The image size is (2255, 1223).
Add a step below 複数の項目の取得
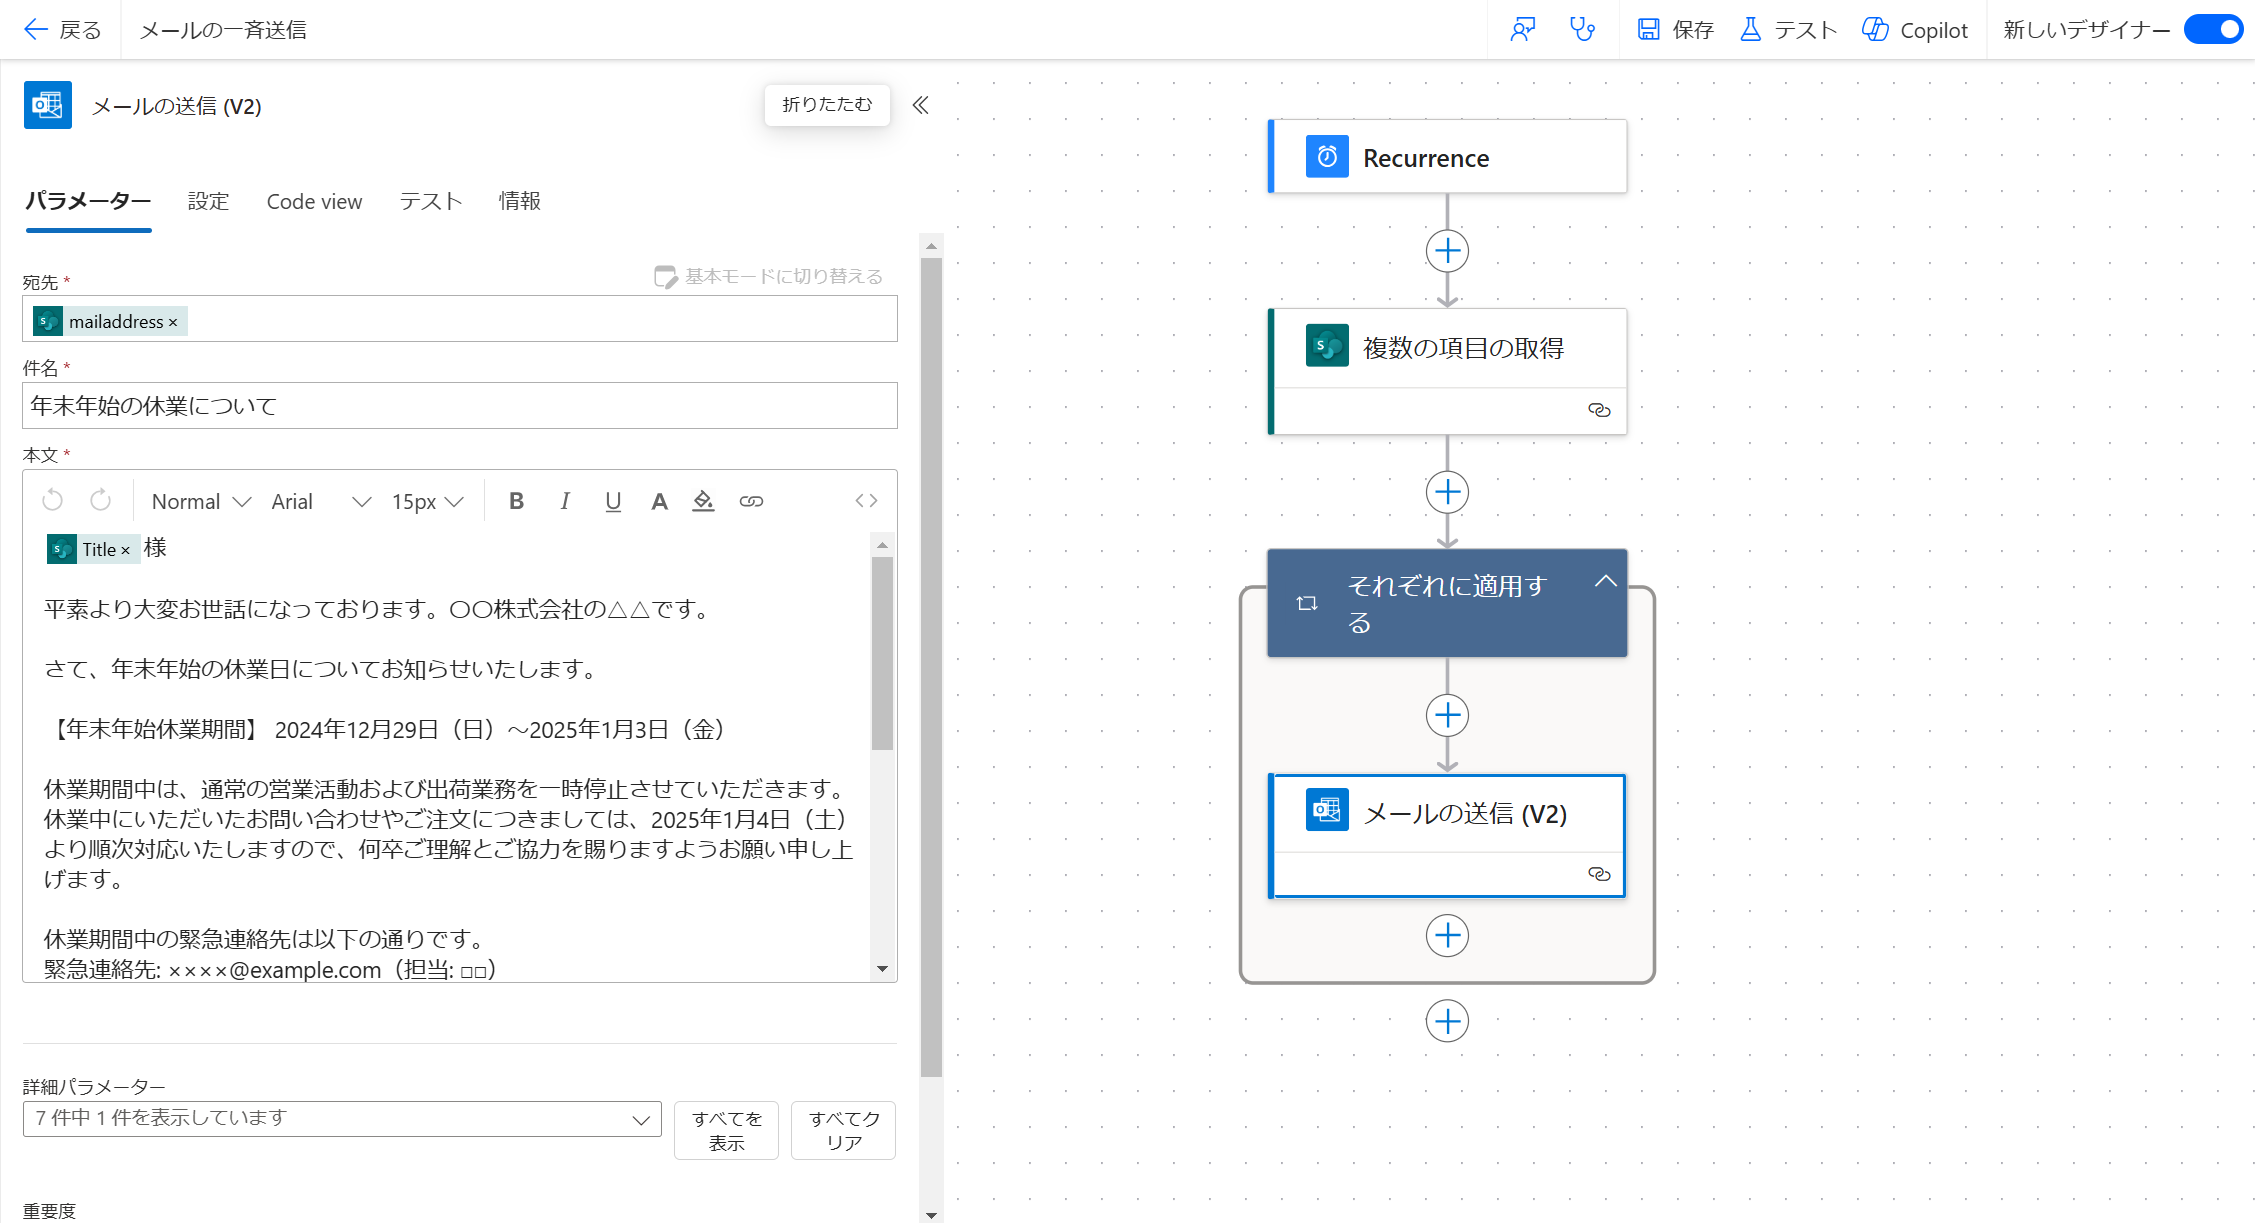pyautogui.click(x=1447, y=492)
